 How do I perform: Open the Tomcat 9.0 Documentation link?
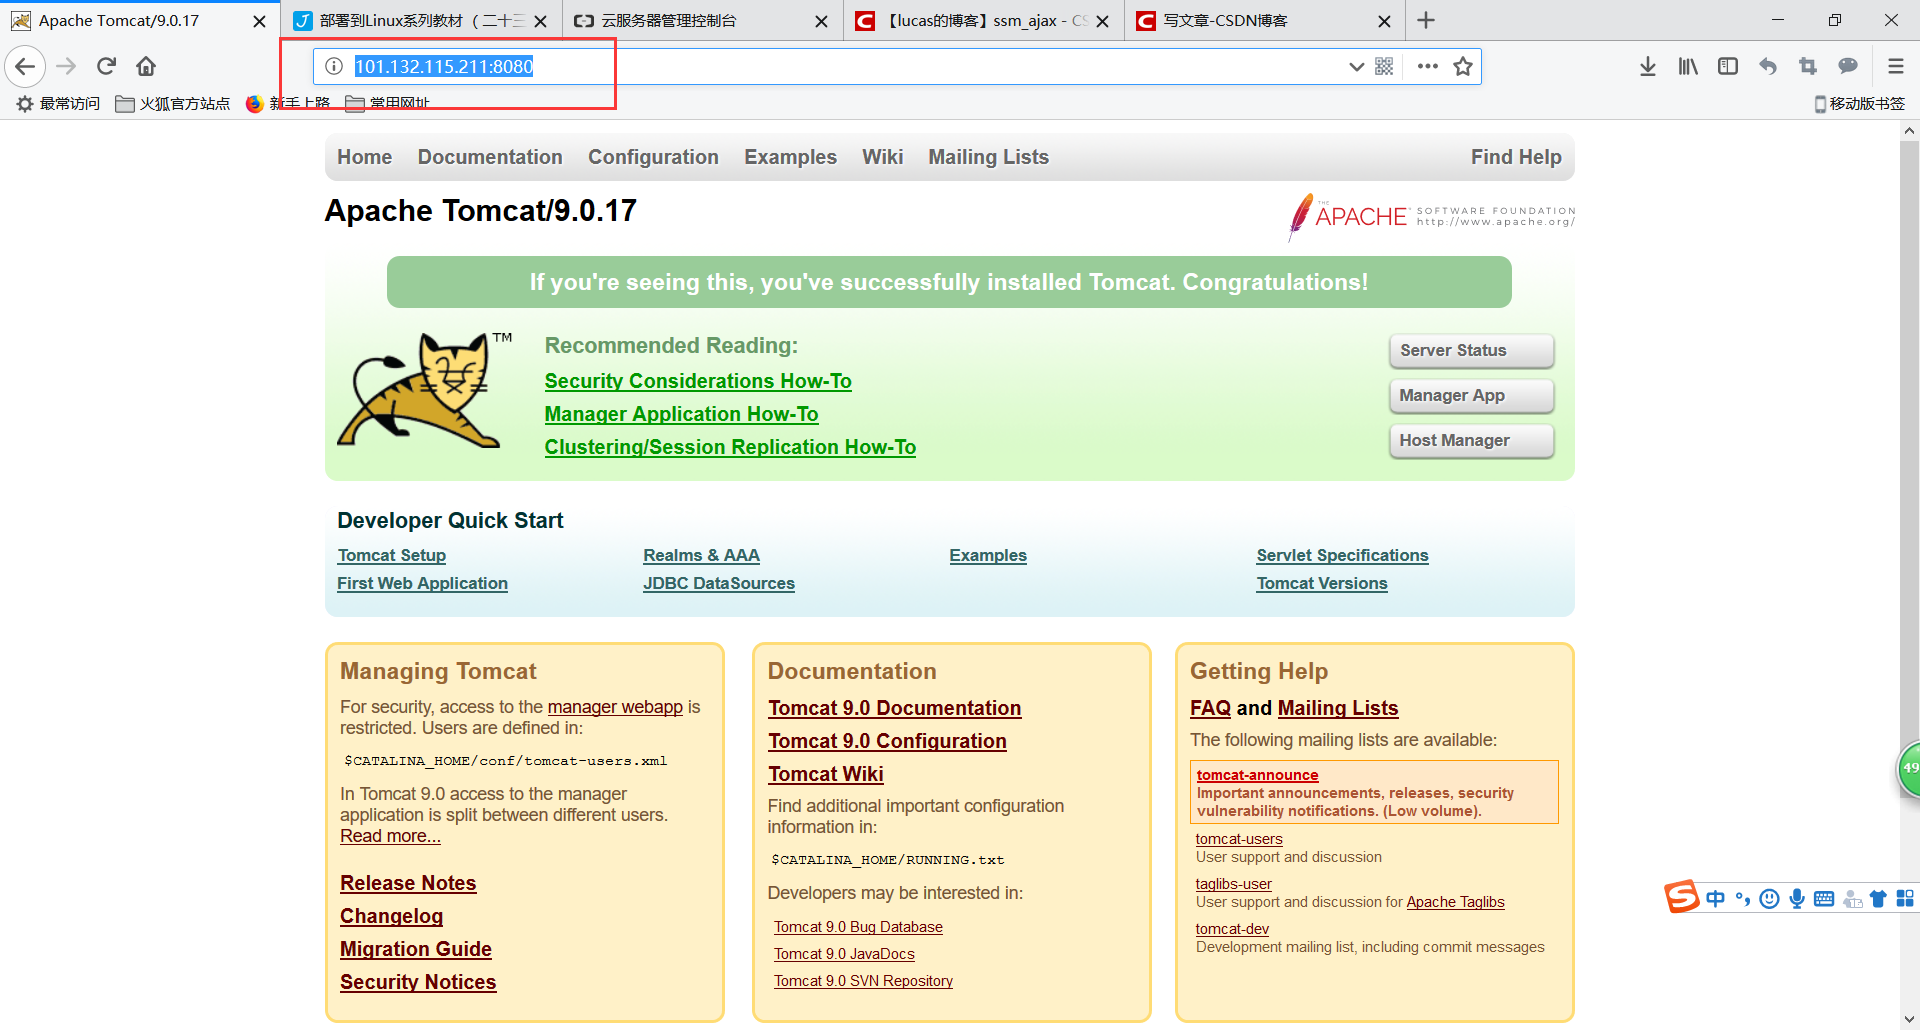894,708
